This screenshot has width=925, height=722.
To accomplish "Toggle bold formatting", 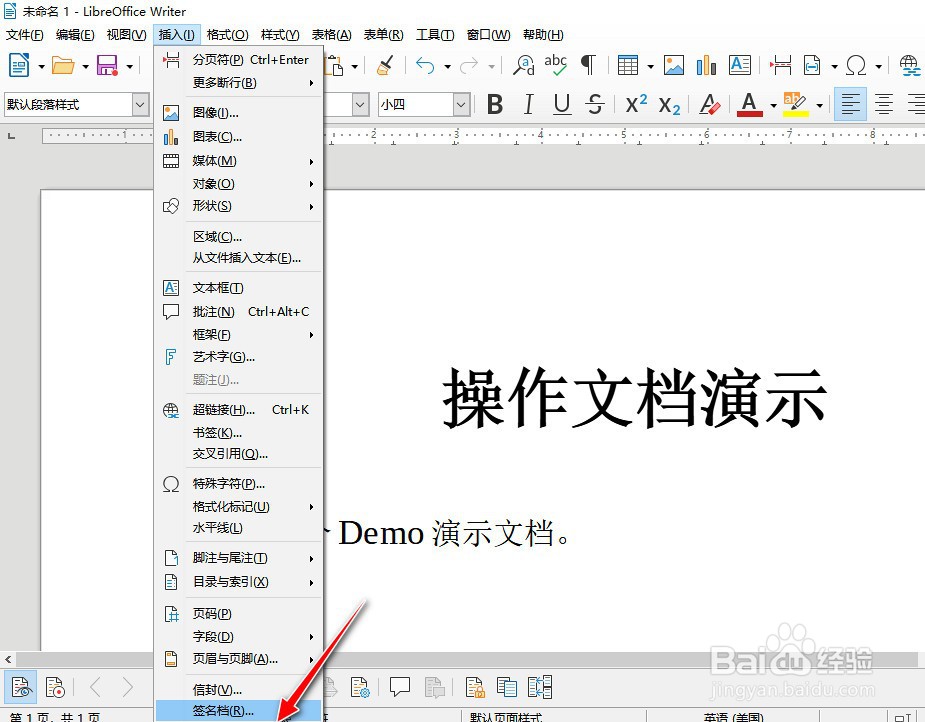I will pyautogui.click(x=495, y=103).
